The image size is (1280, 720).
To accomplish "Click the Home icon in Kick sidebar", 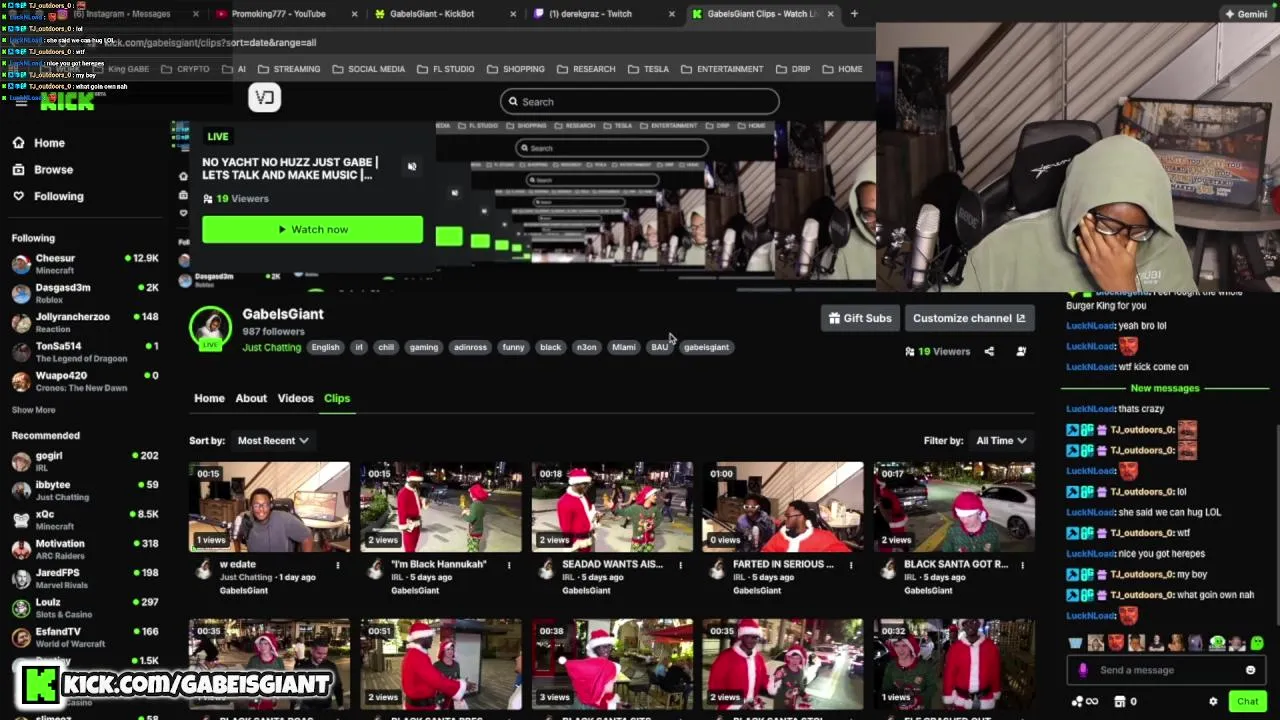I will 18,142.
